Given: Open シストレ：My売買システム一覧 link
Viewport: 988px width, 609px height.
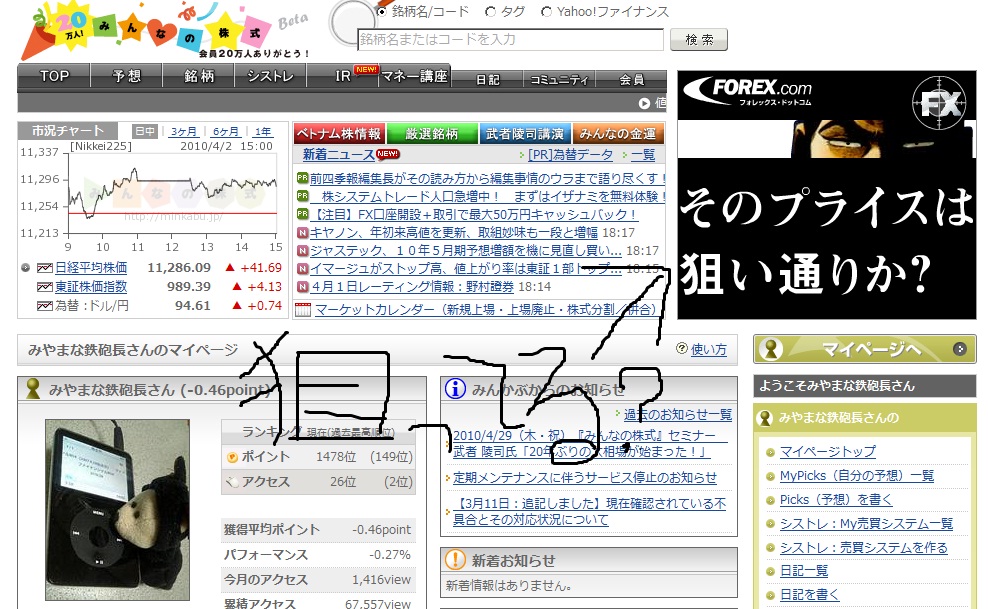Looking at the screenshot, I should (x=866, y=523).
